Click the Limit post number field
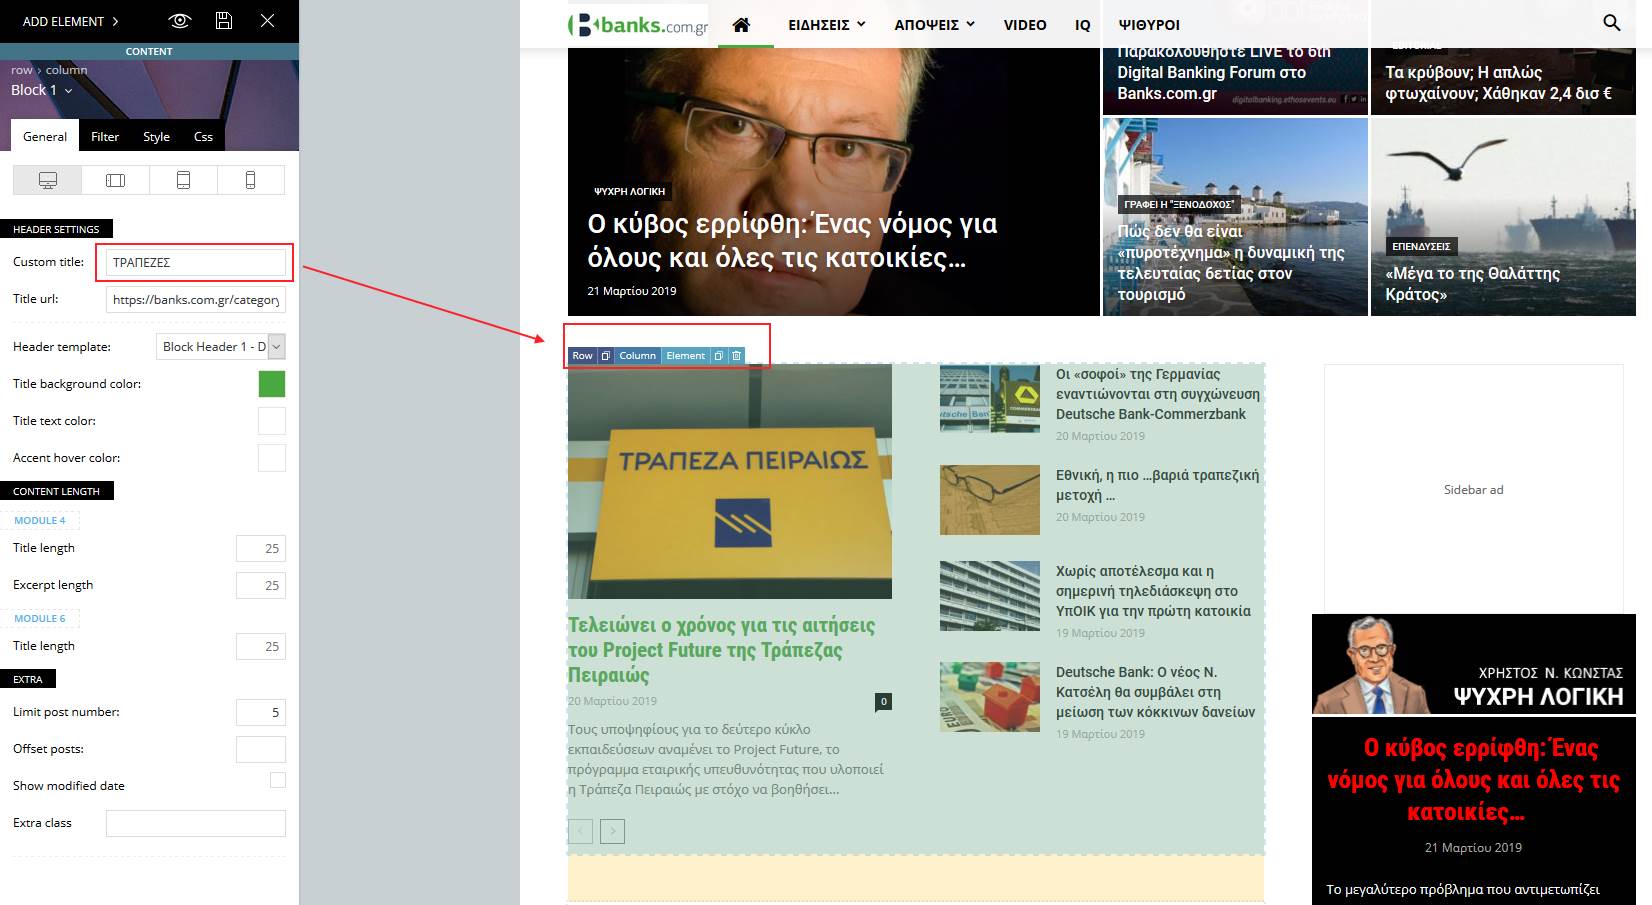The width and height of the screenshot is (1652, 905). (x=261, y=712)
